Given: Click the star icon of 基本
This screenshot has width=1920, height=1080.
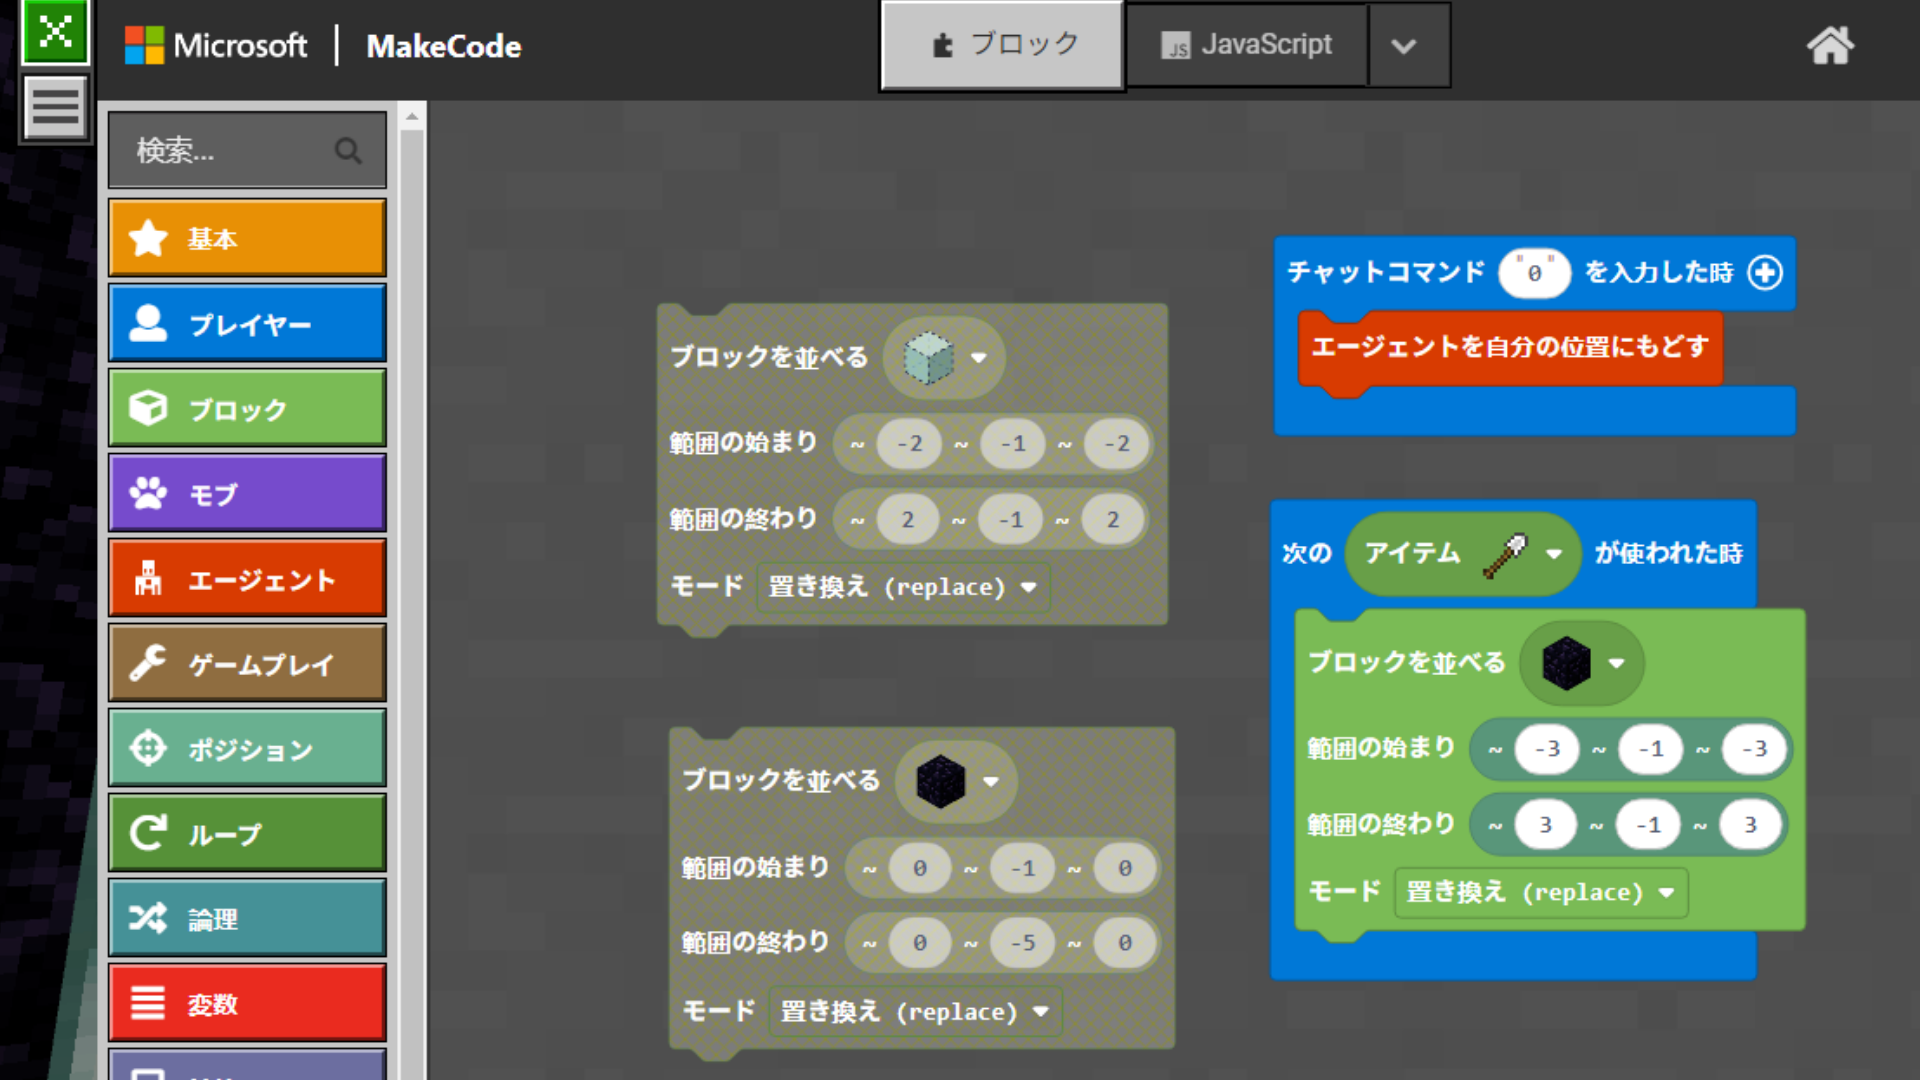Looking at the screenshot, I should coord(148,238).
